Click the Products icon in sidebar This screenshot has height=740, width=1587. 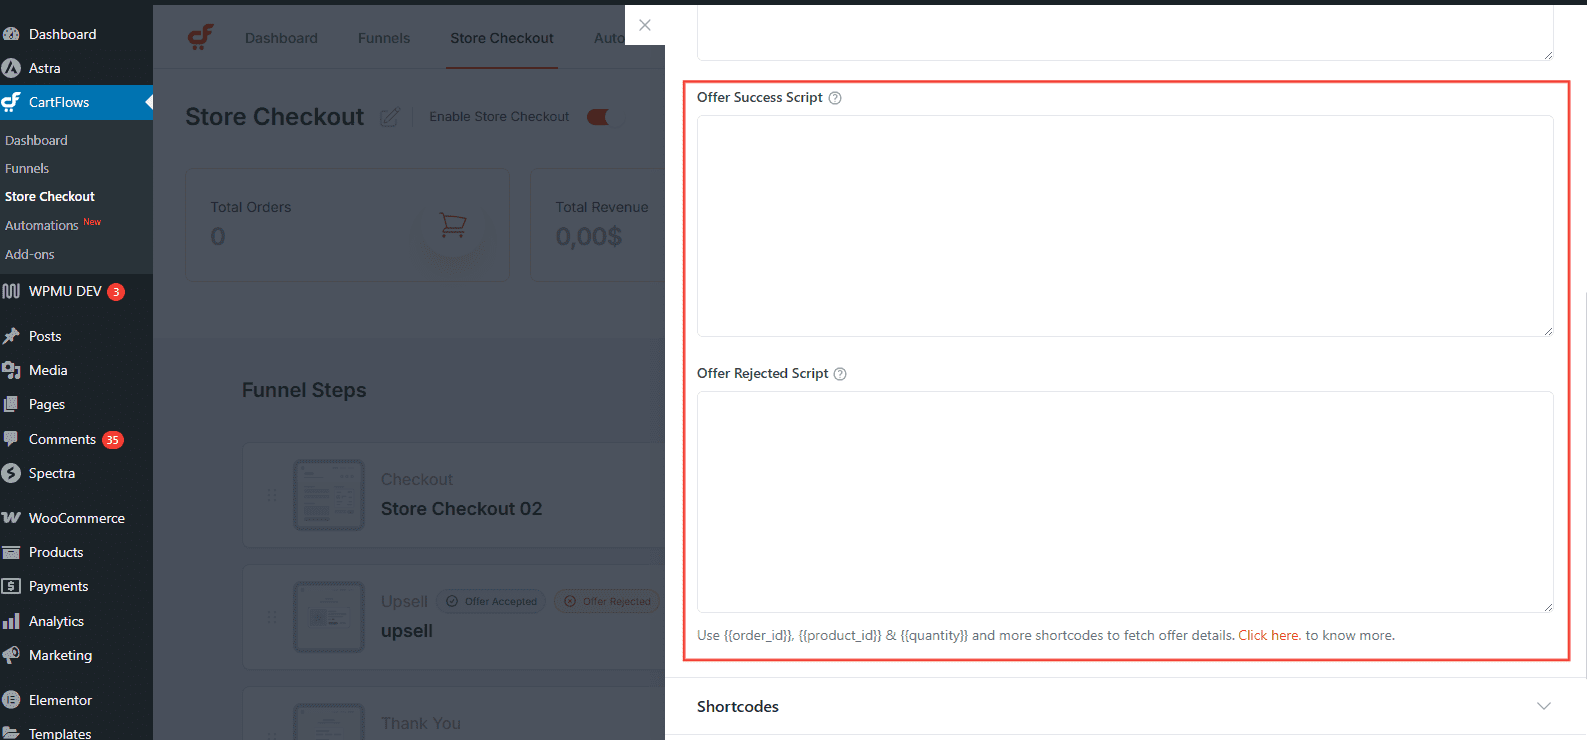coord(11,552)
